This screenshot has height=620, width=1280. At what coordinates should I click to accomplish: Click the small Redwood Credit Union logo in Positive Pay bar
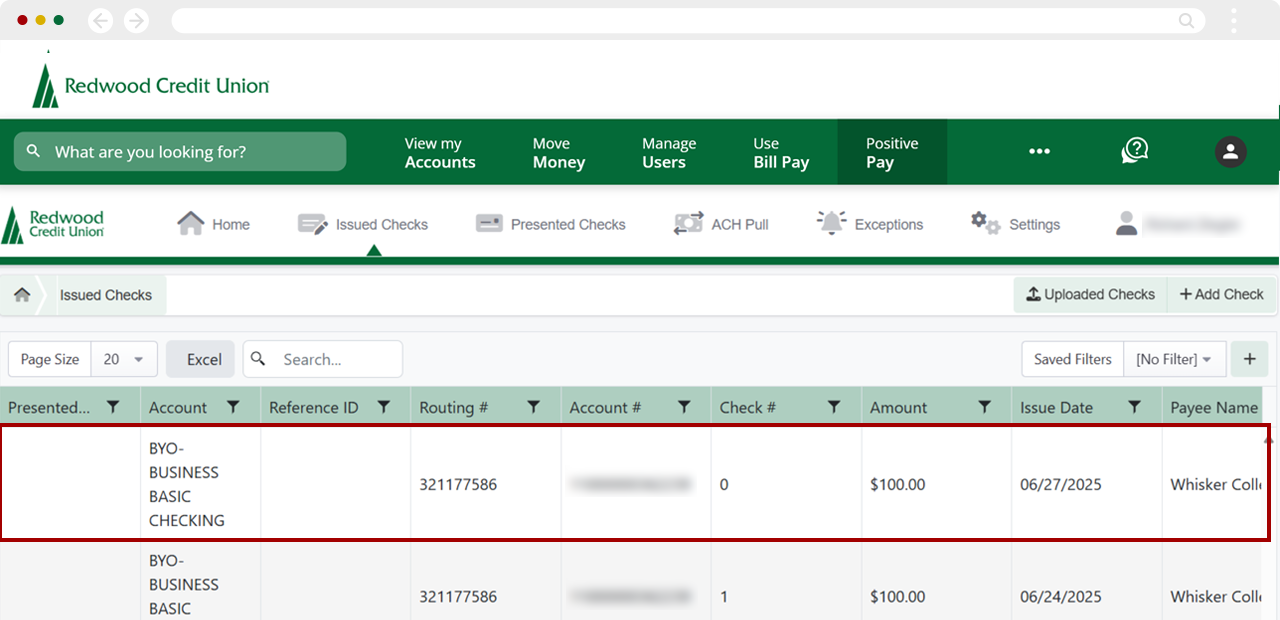pyautogui.click(x=53, y=225)
